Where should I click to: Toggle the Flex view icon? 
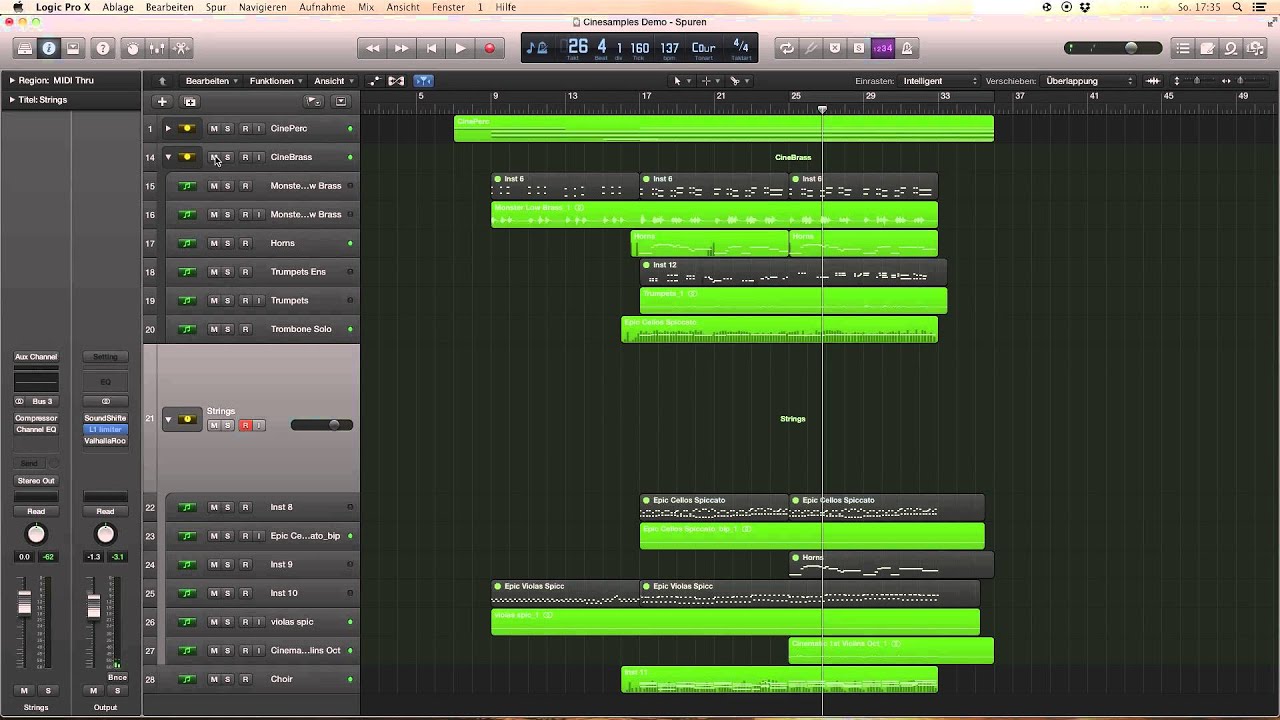[x=396, y=81]
